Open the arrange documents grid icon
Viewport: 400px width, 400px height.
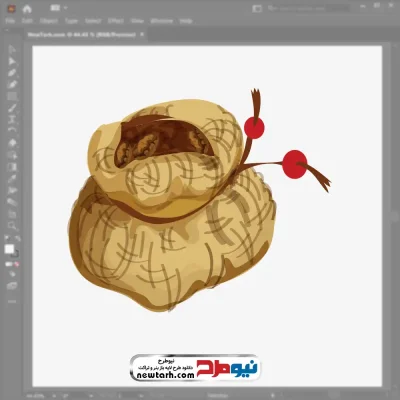[x=55, y=8]
